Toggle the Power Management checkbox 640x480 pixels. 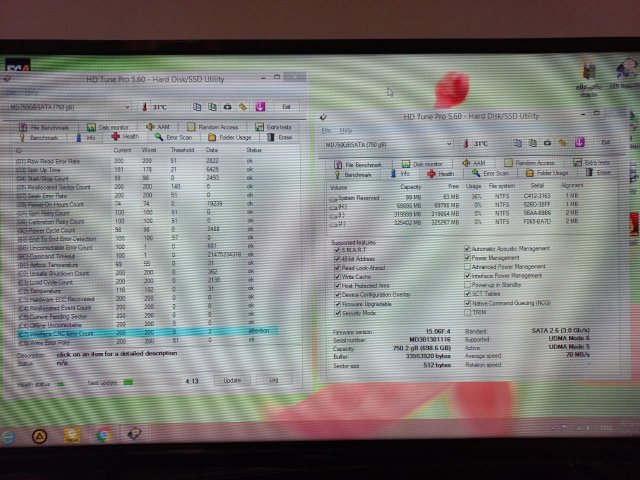pos(467,257)
